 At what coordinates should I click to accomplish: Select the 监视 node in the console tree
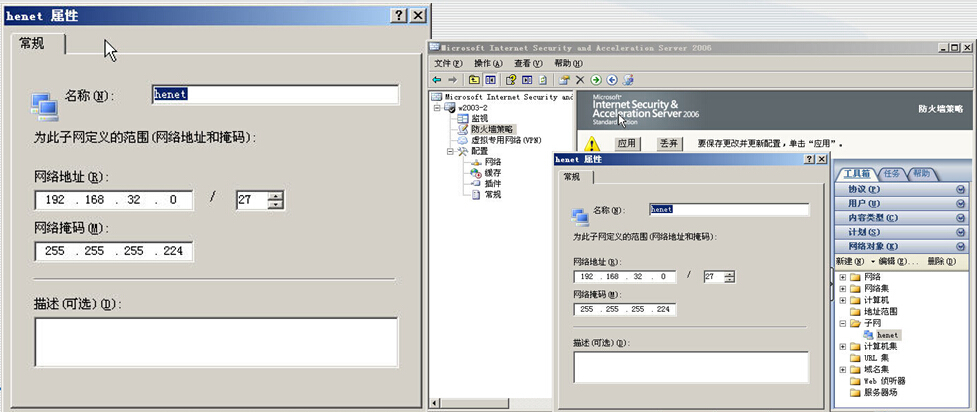pyautogui.click(x=479, y=118)
